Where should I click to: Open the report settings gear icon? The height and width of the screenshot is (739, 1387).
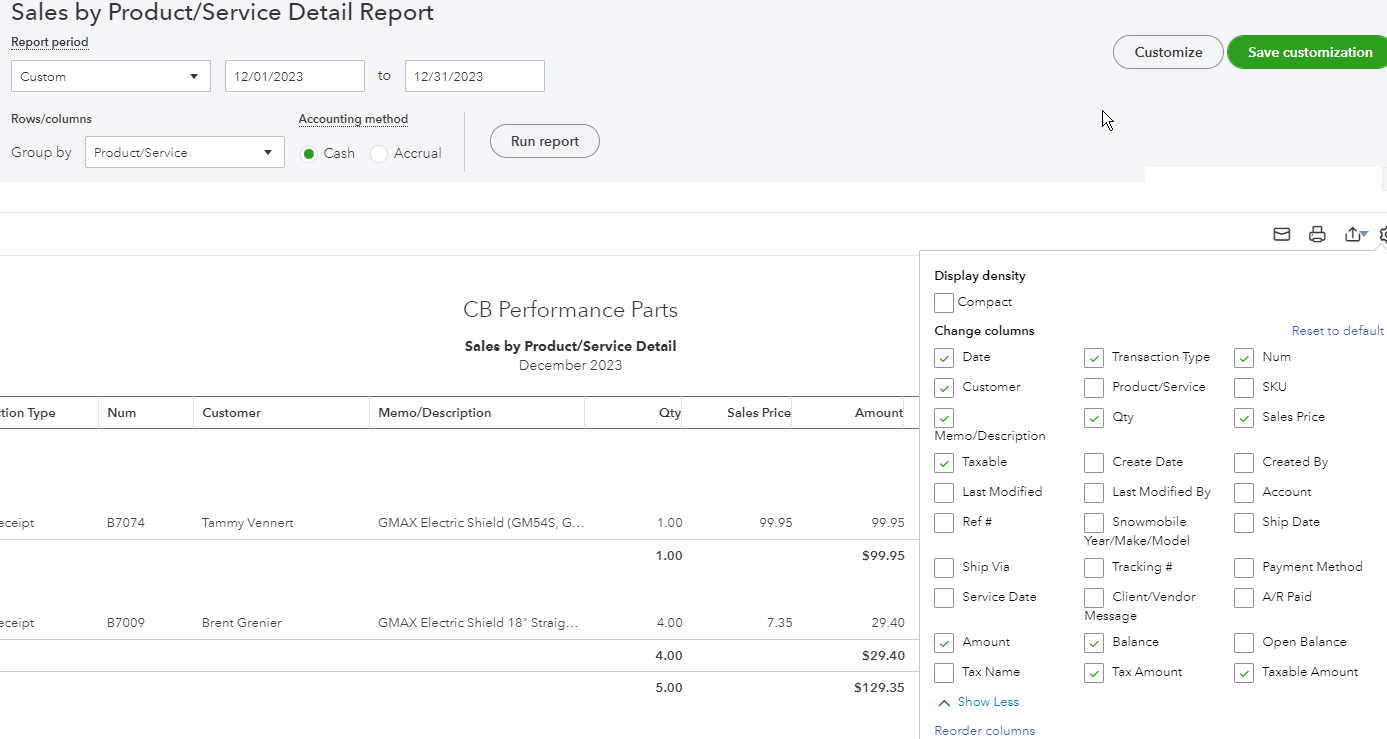click(x=1382, y=233)
